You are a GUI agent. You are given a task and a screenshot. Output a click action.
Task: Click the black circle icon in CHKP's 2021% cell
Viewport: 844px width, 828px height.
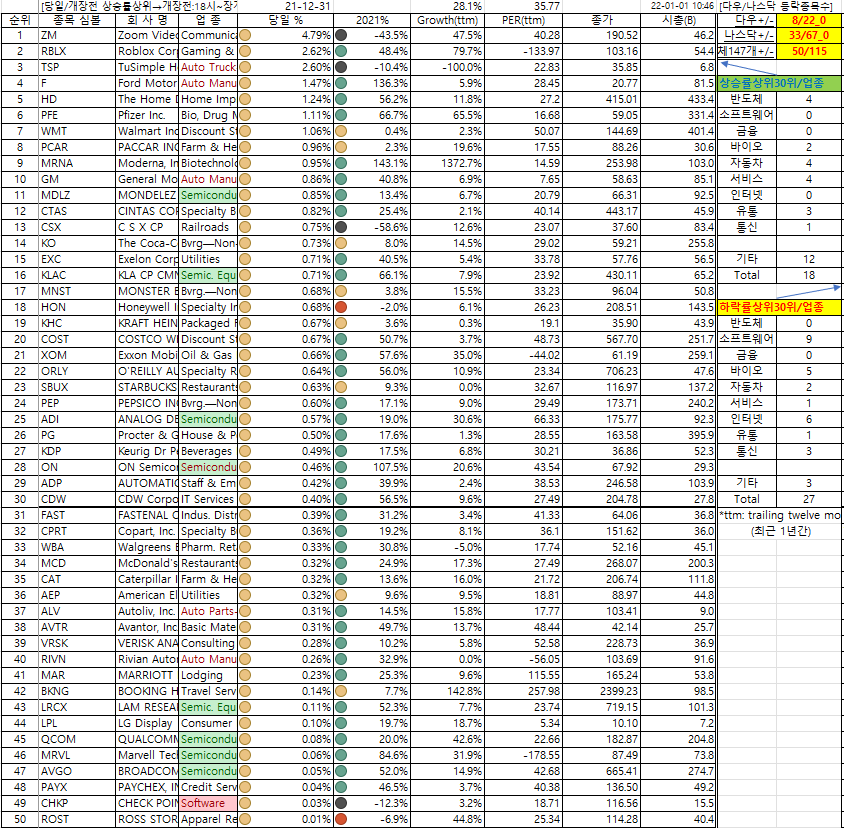341,803
